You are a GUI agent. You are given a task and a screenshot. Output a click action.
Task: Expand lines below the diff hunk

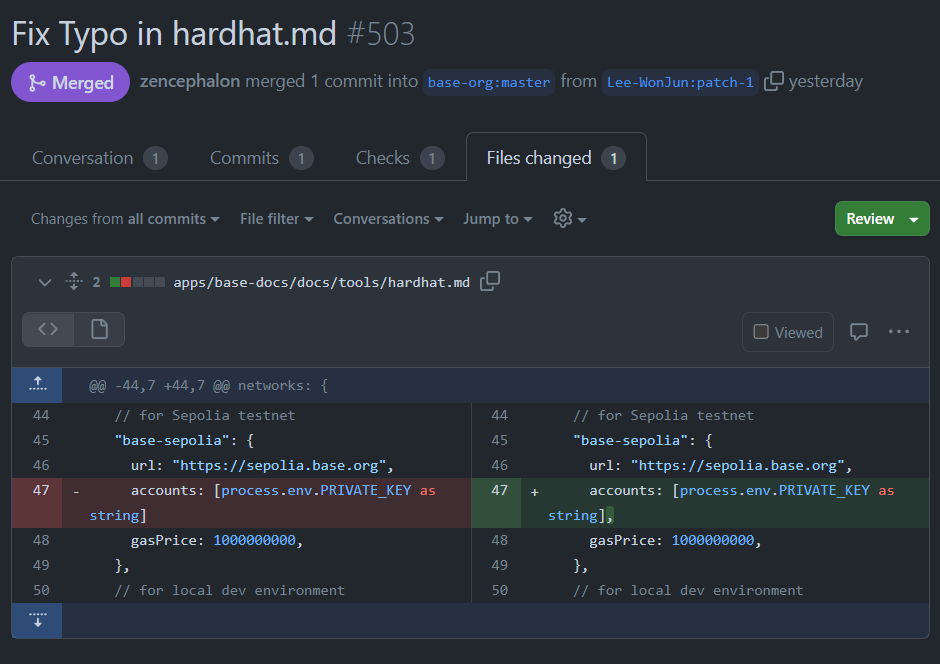point(37,620)
